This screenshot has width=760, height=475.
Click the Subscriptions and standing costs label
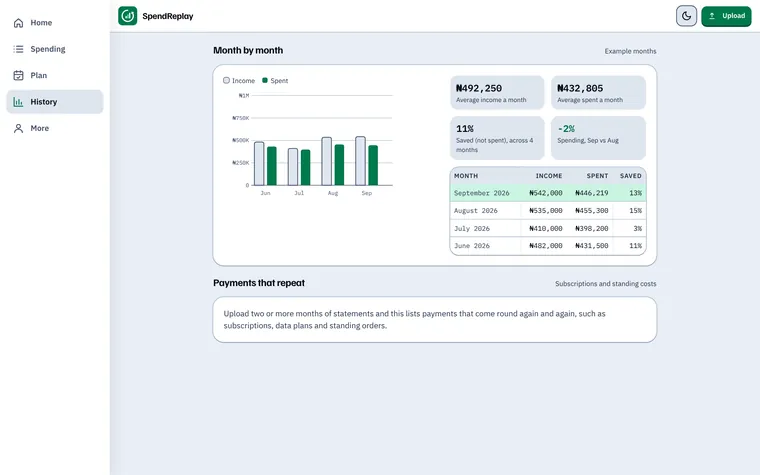[605, 284]
